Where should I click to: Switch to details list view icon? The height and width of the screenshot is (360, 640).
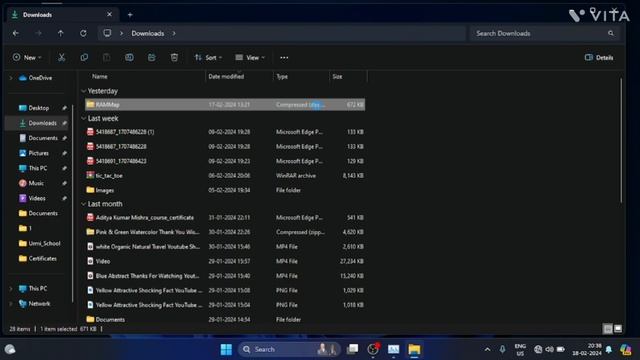click(607, 329)
